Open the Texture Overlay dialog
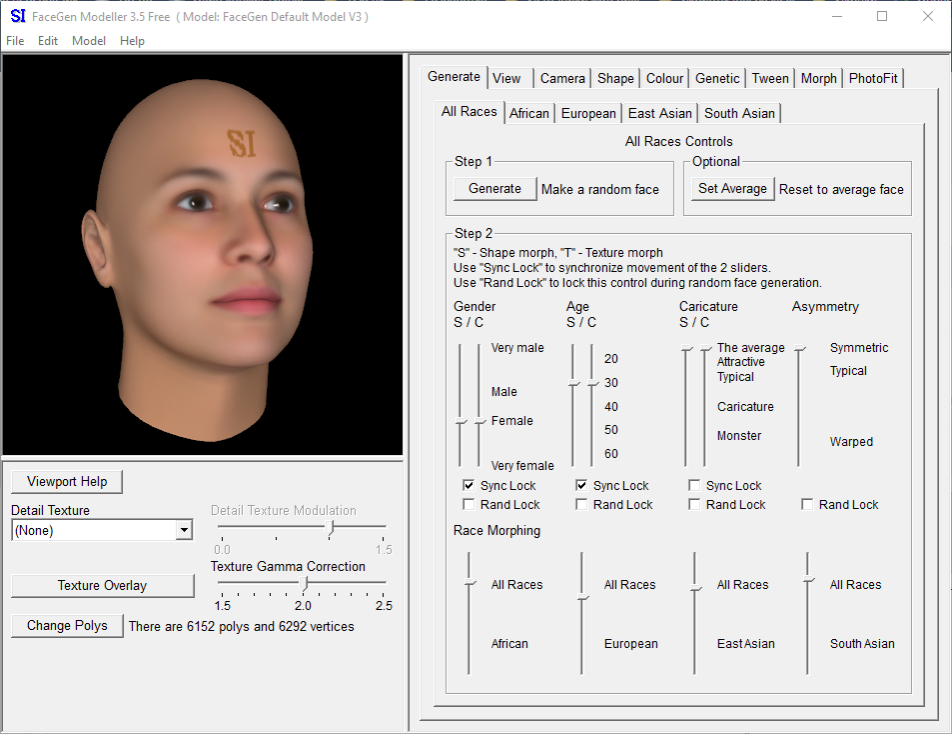Image resolution: width=952 pixels, height=734 pixels. 102,585
